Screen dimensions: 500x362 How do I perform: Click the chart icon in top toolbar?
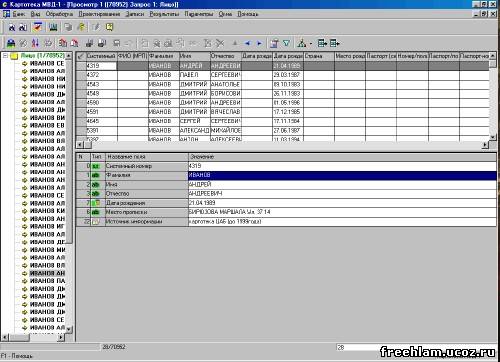coord(53,27)
